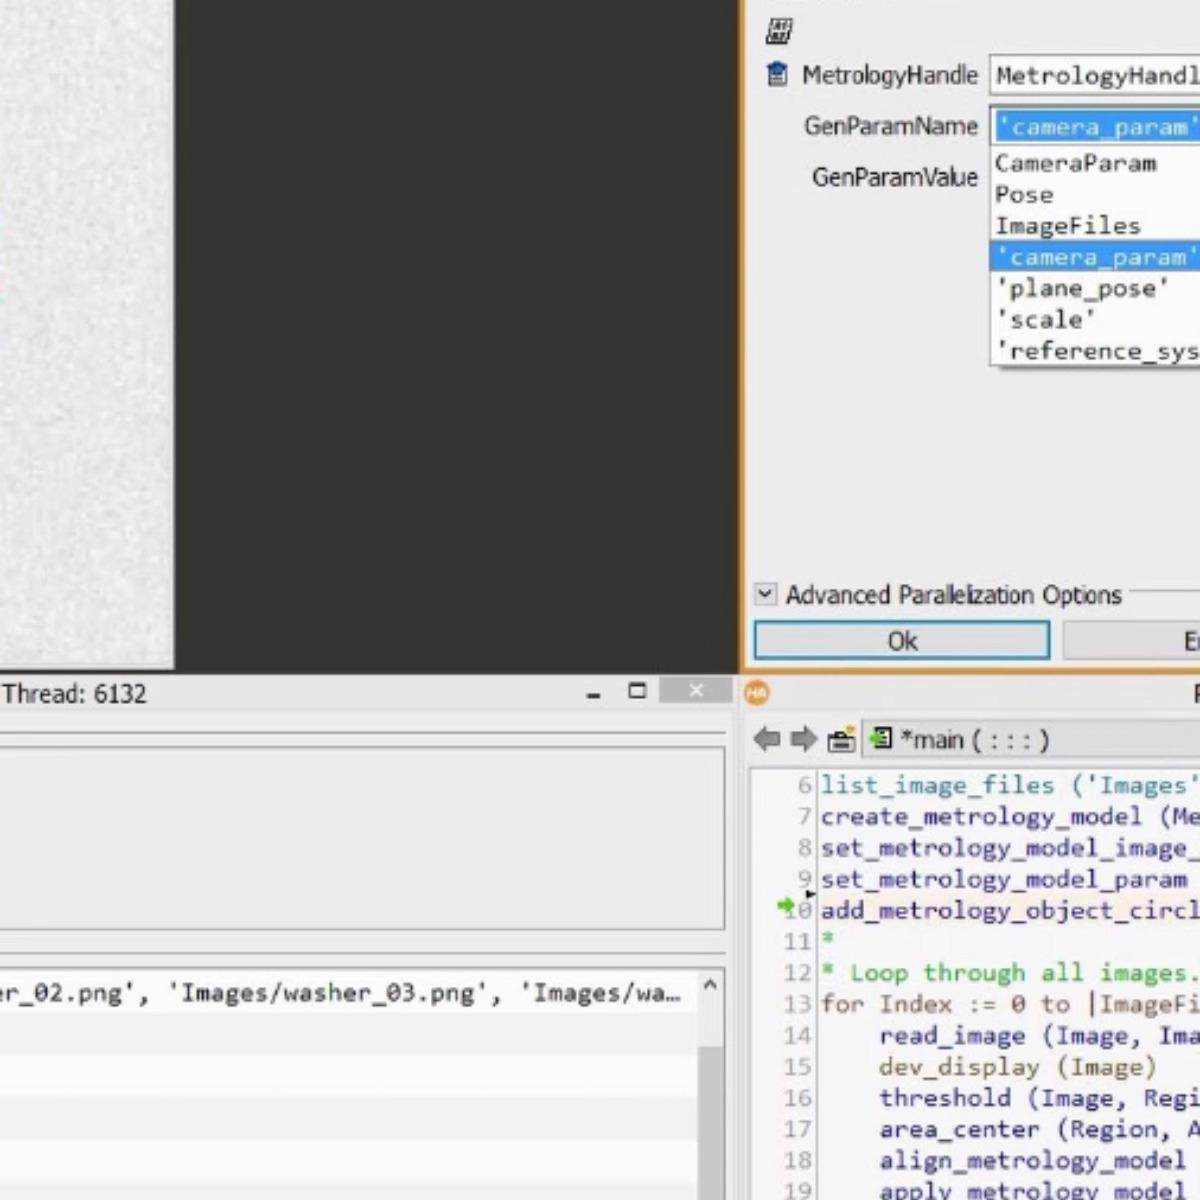
Task: Click the GenParamValue label
Action: 894,177
